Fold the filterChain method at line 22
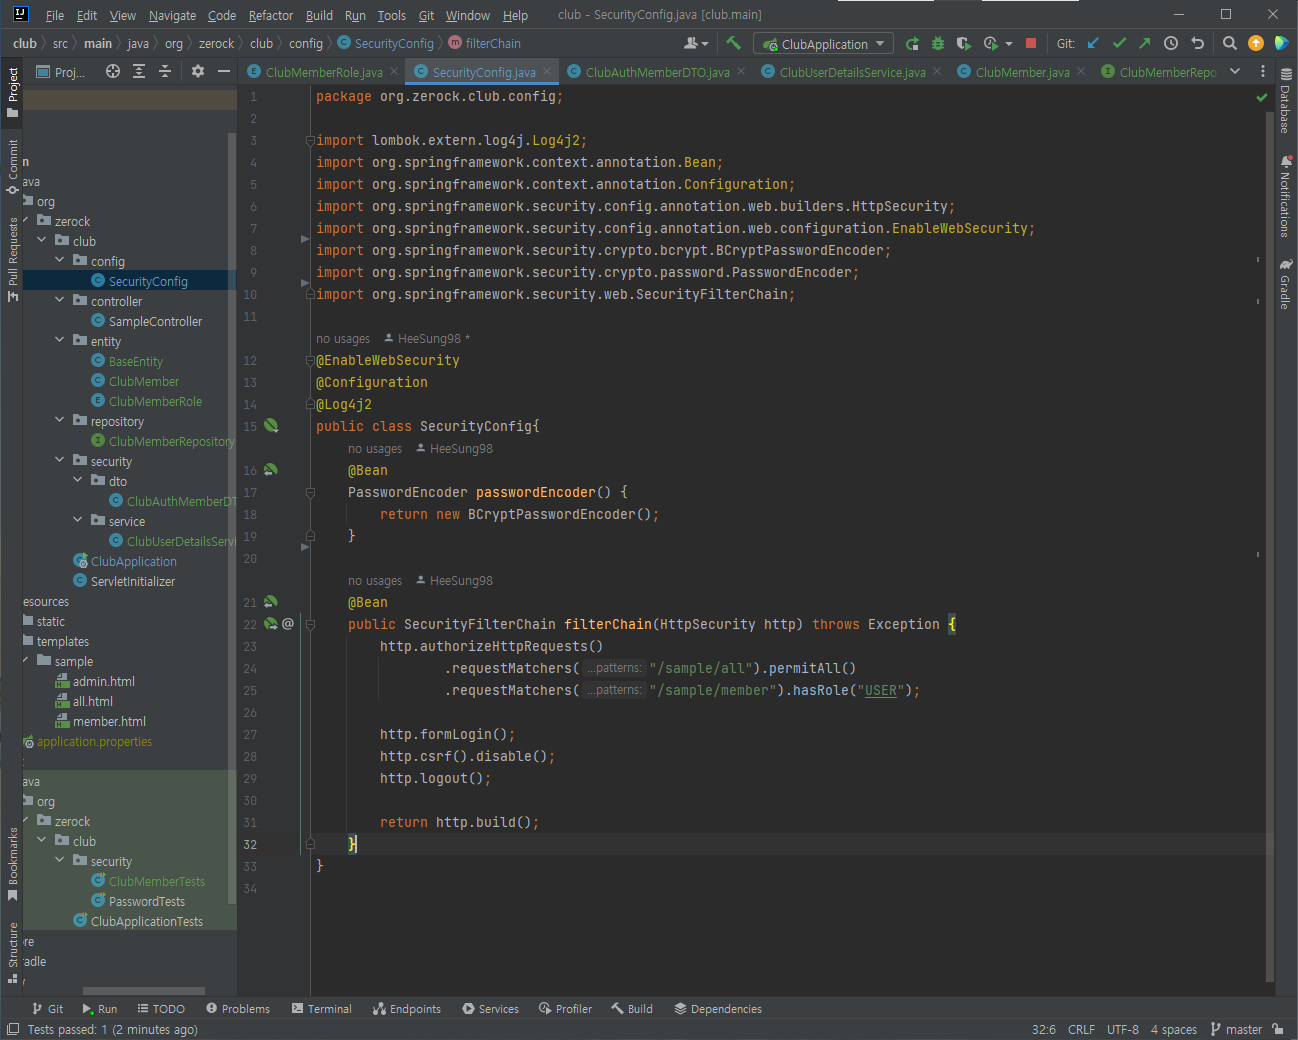The image size is (1298, 1040). coord(310,624)
